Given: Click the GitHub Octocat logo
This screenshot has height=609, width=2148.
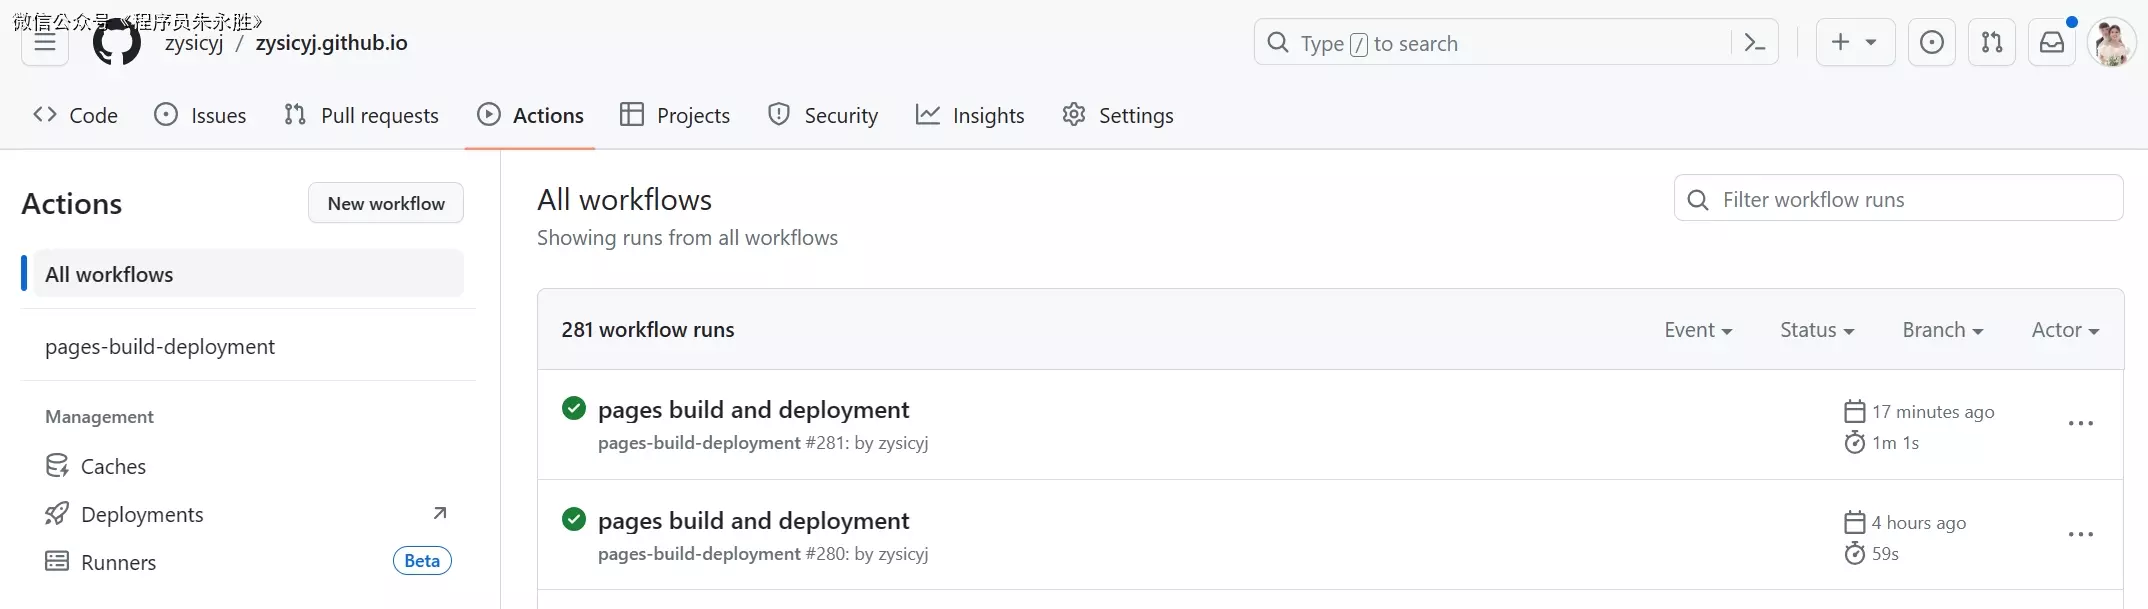Looking at the screenshot, I should 117,43.
